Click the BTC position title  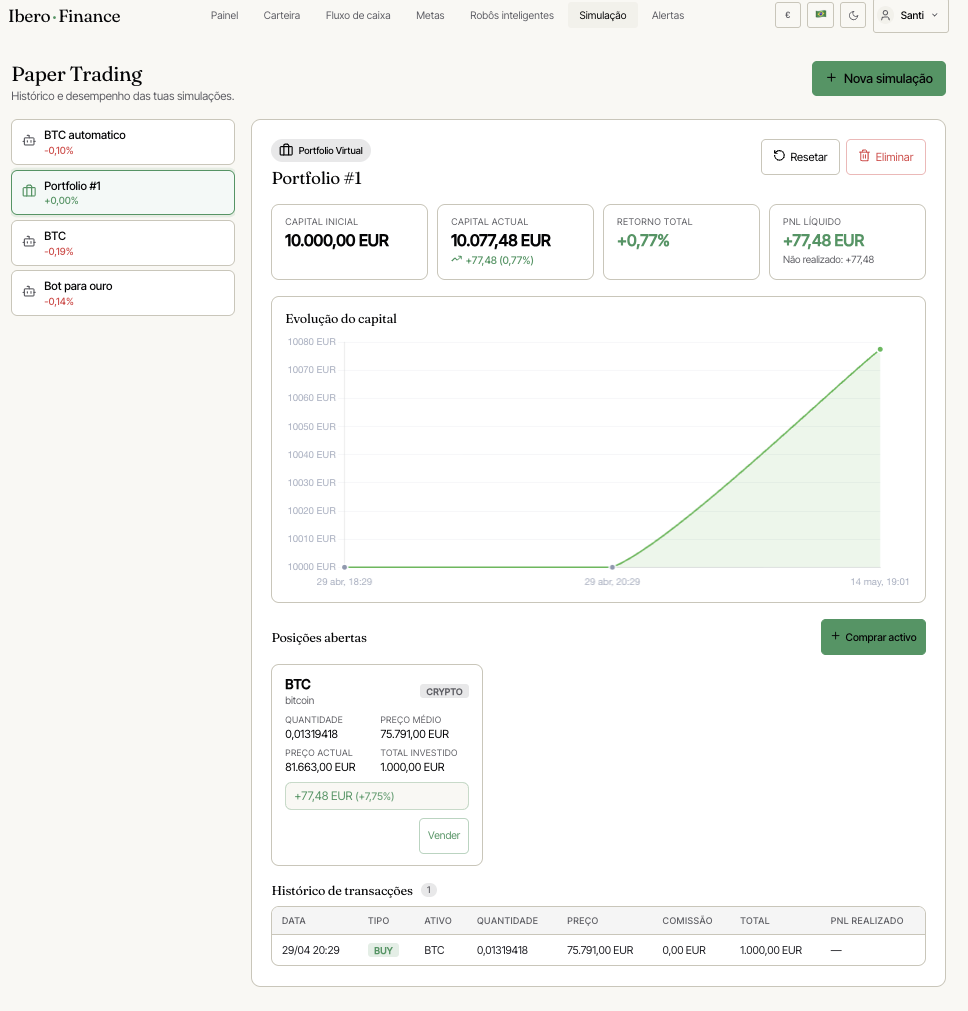click(x=298, y=685)
